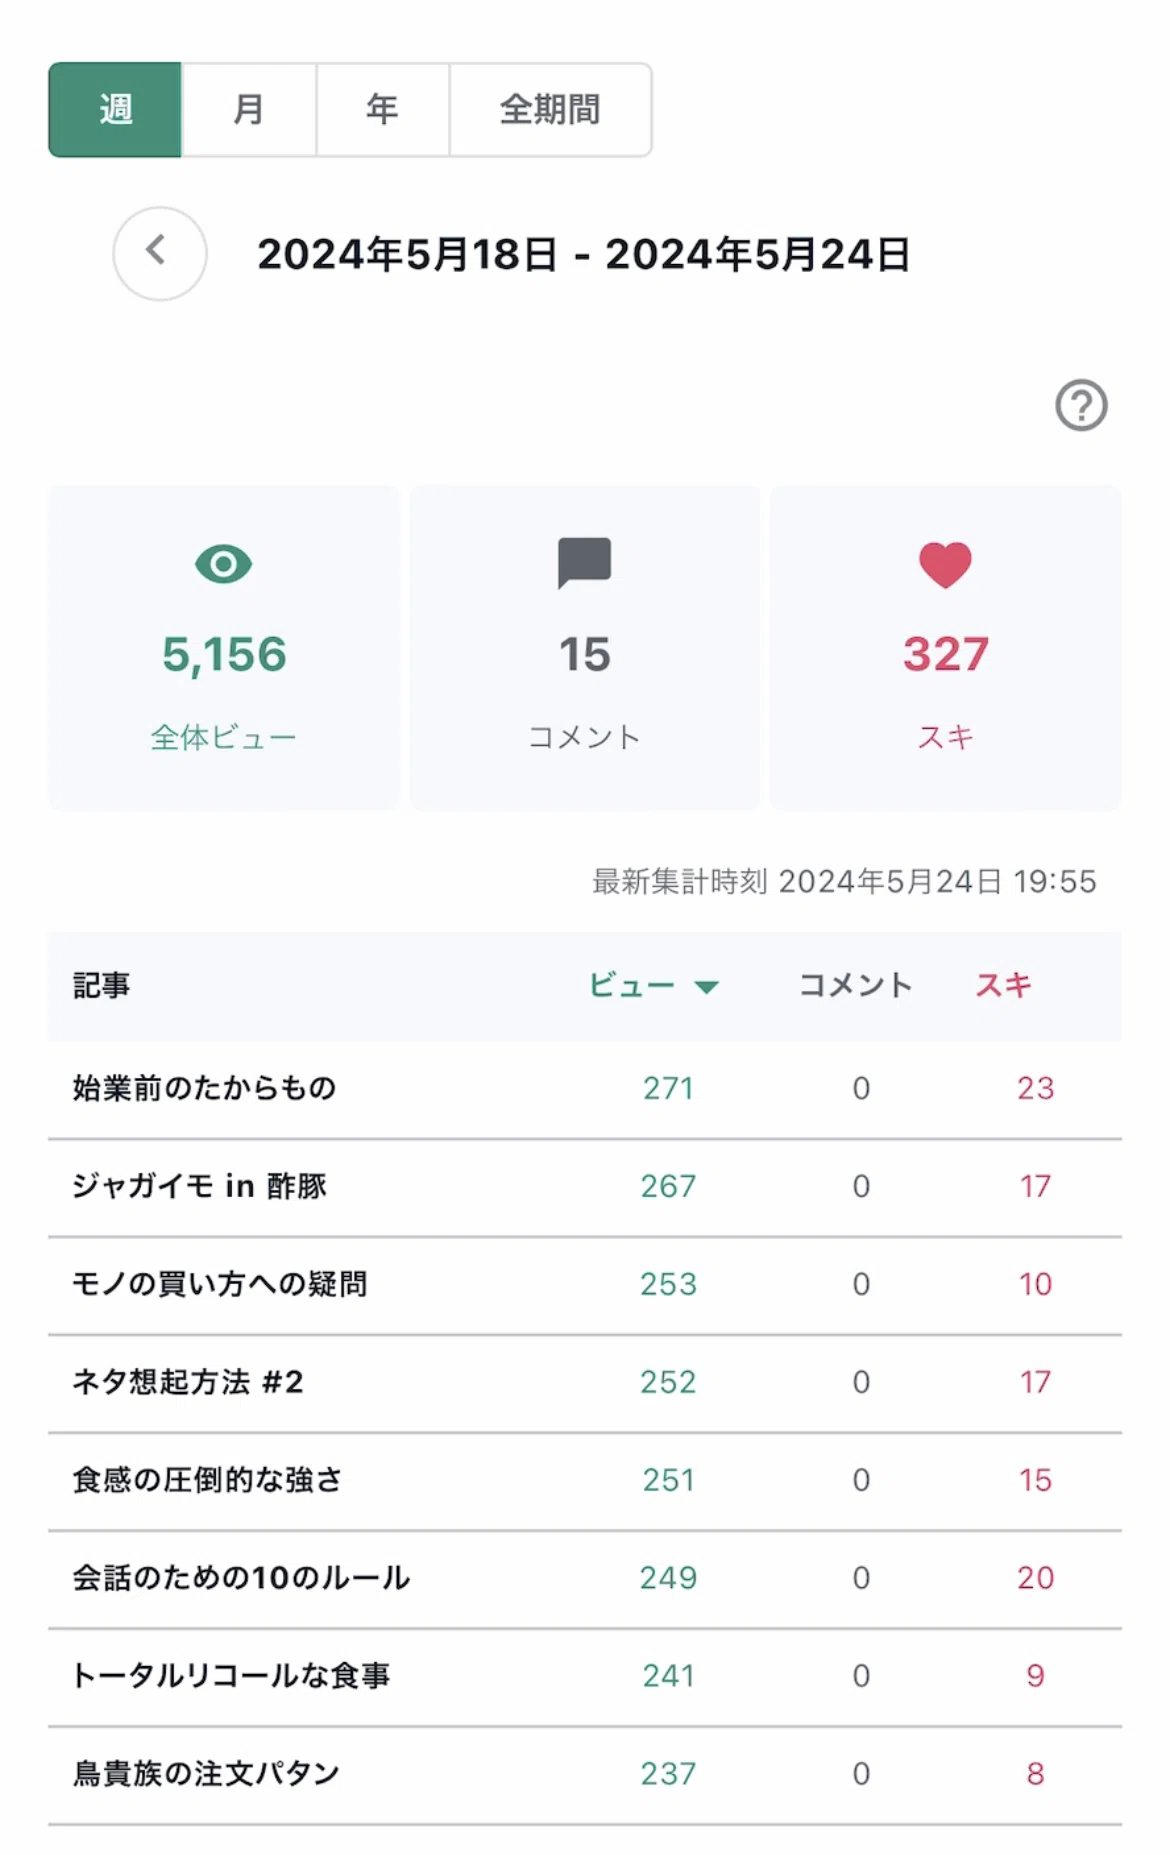This screenshot has height=1855, width=1170.
Task: Switch to the 年 (year) tab
Action: (382, 109)
